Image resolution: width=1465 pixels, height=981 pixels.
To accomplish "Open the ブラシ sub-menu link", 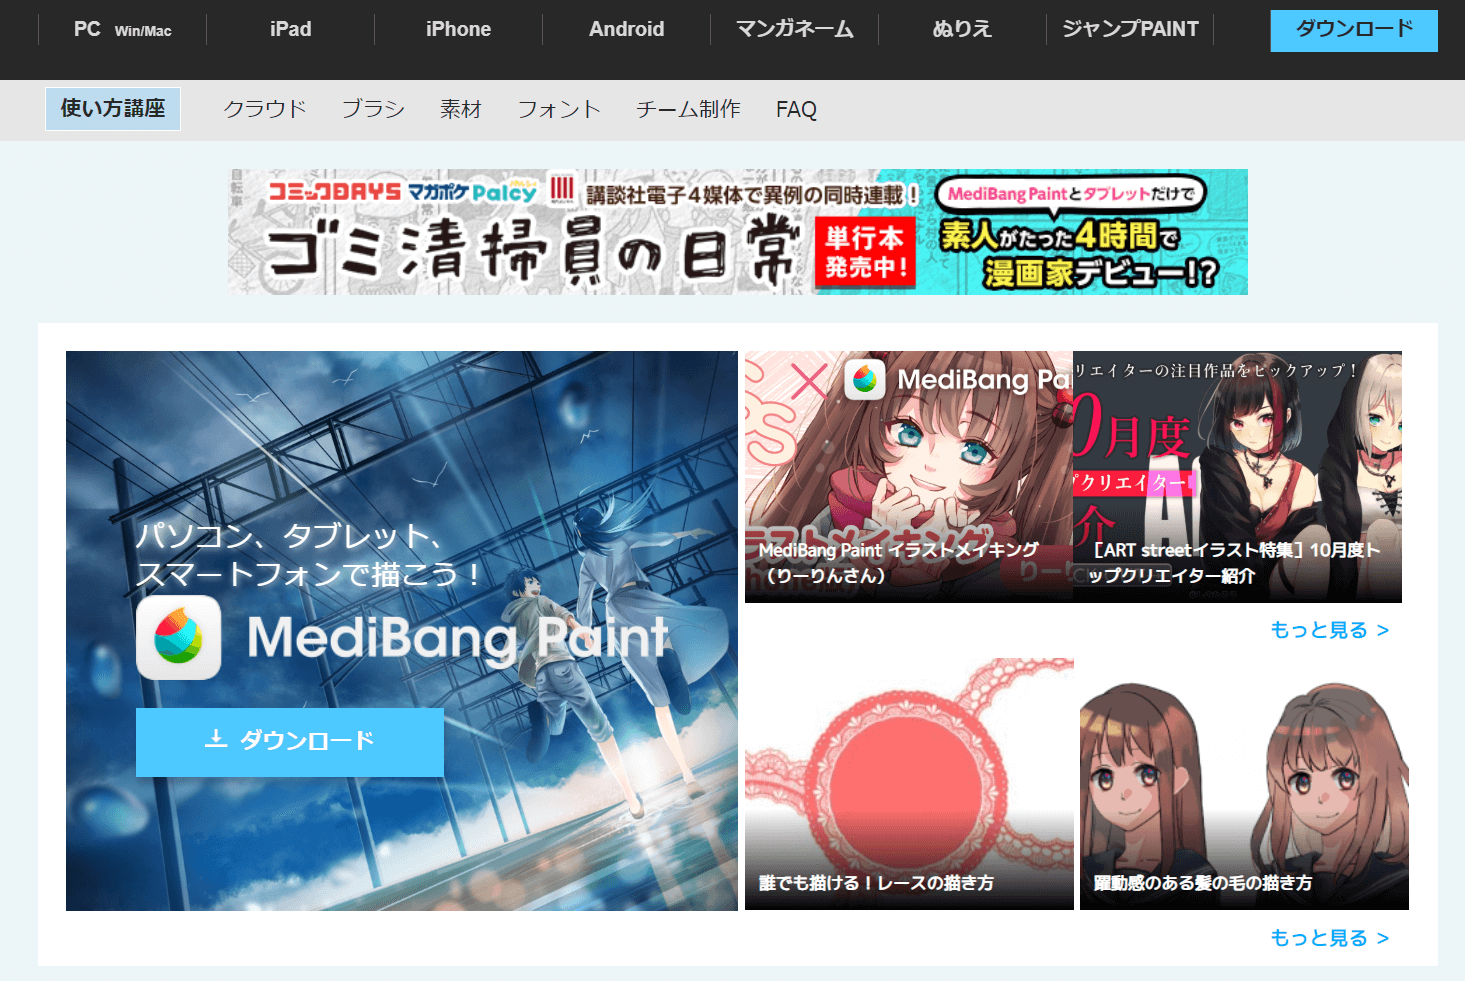I will click(x=373, y=109).
